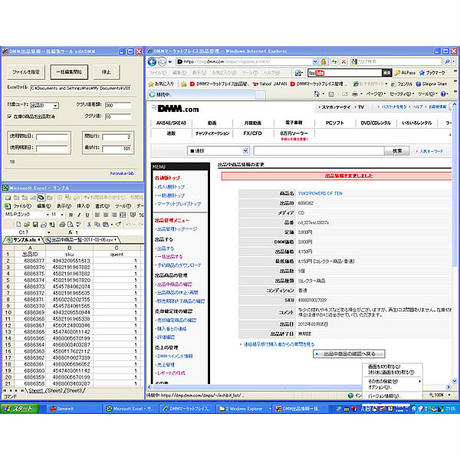Open the FX/CFD navigation tab on DMM
The width and height of the screenshot is (460, 460).
[x=252, y=133]
